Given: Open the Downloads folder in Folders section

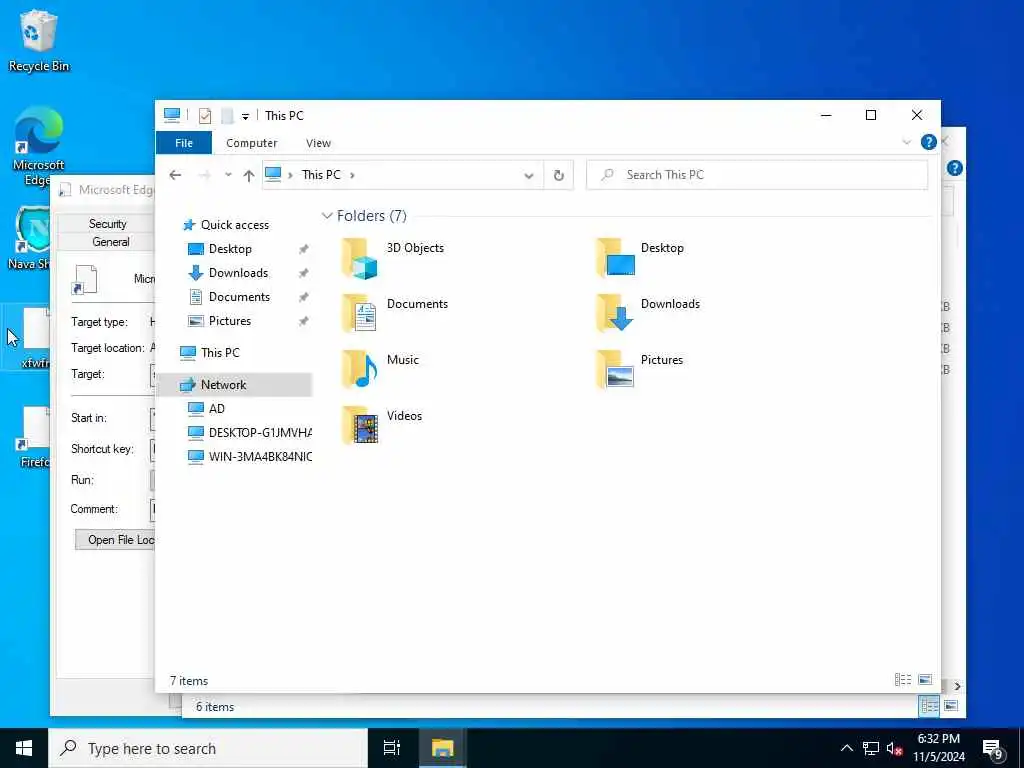Looking at the screenshot, I should [648, 313].
